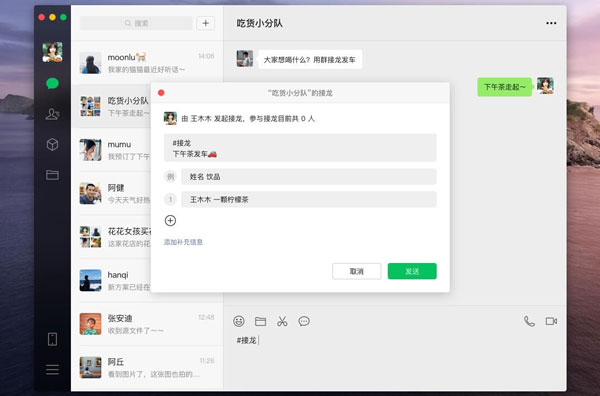This screenshot has height=396, width=600.
Task: Click initiator avatar in the 接龙 dialog
Action: (x=170, y=118)
